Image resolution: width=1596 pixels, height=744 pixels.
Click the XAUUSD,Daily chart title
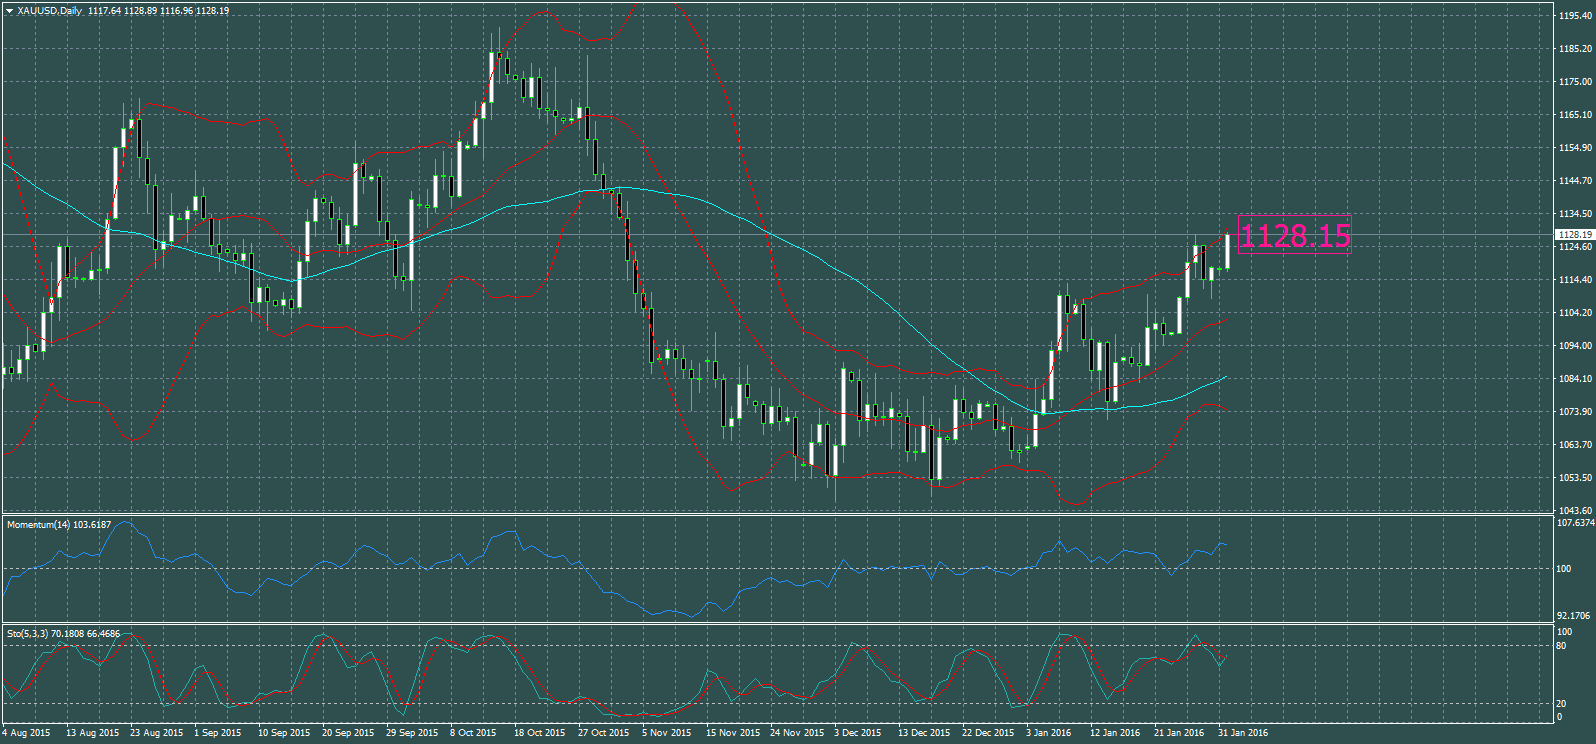(x=49, y=11)
